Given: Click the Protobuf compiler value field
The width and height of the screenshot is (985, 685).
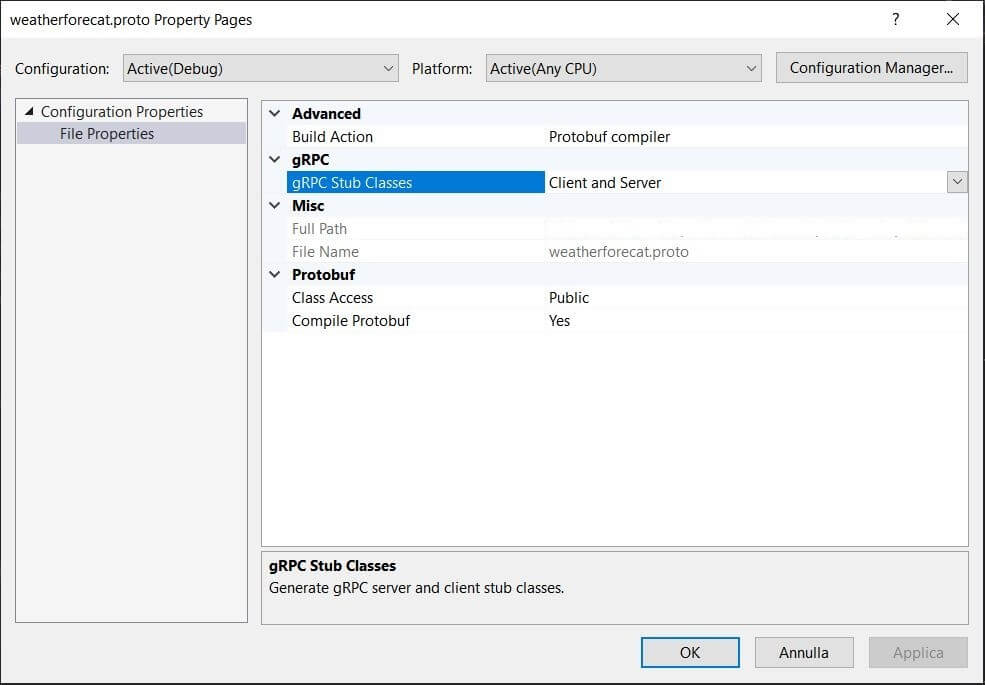Looking at the screenshot, I should 609,137.
